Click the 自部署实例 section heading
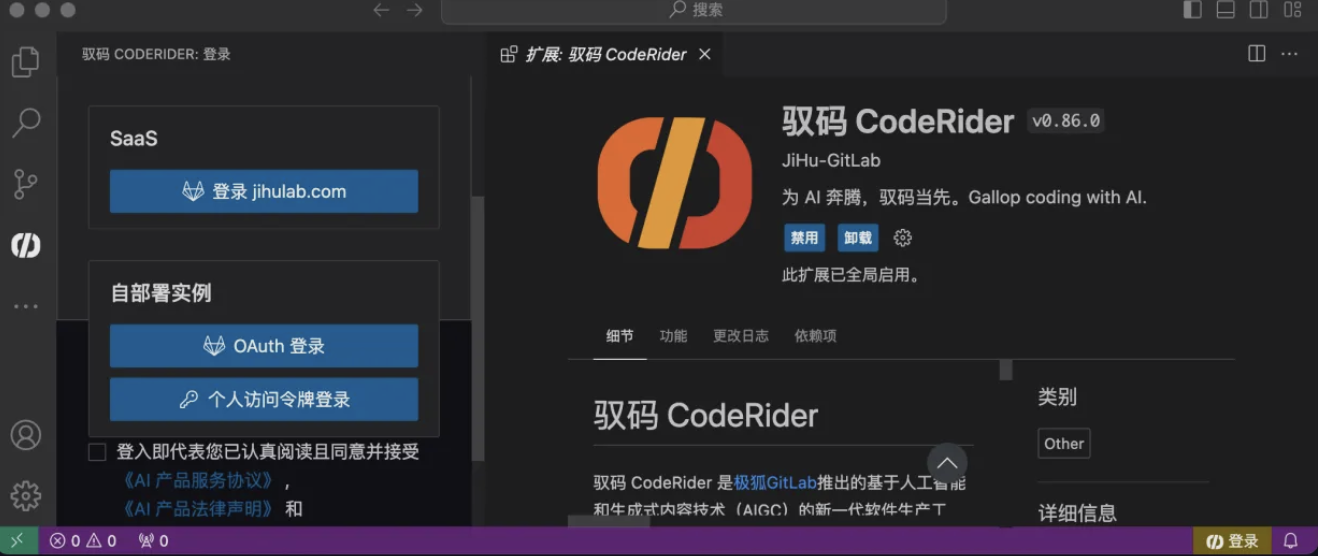The width and height of the screenshot is (1318, 556). 161,293
